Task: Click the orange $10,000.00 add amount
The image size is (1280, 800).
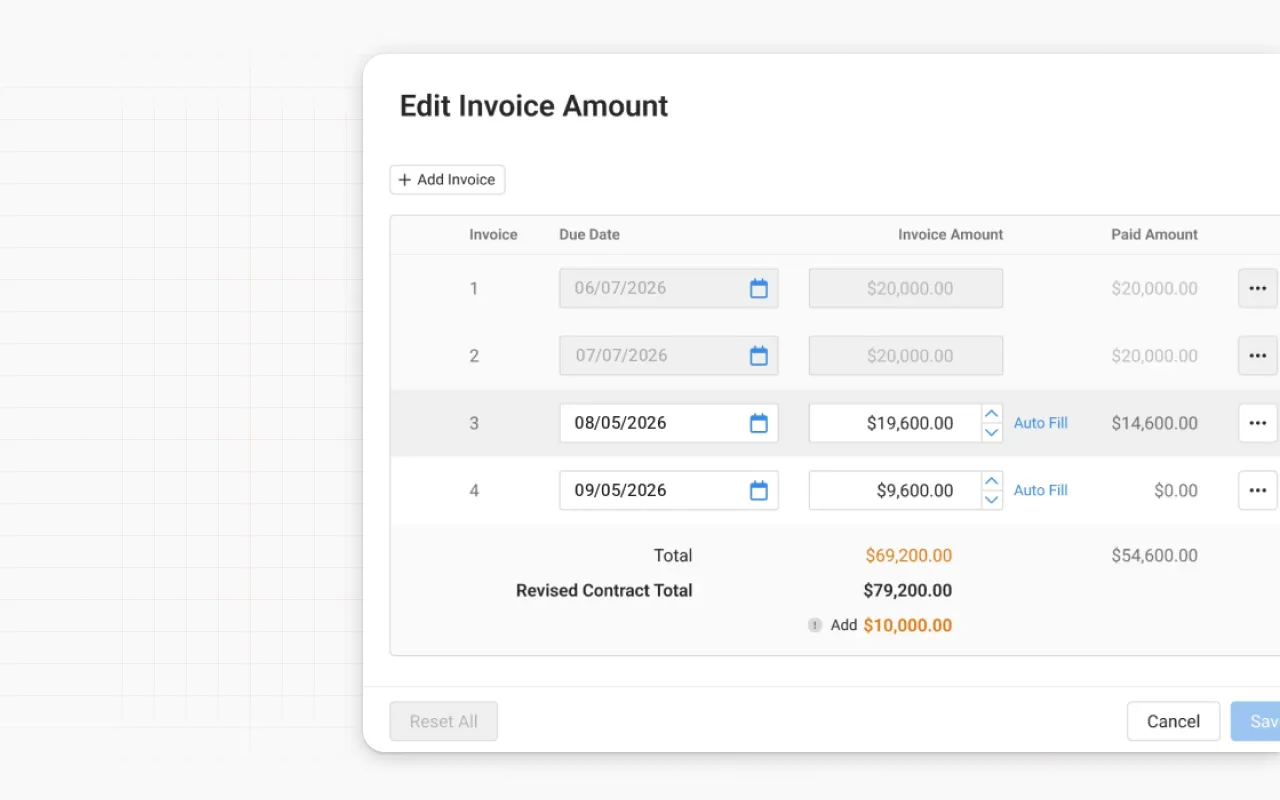Action: [x=908, y=626]
